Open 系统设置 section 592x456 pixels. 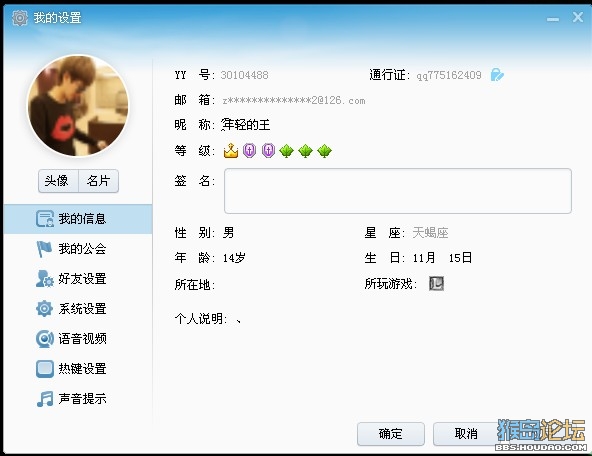pos(78,309)
